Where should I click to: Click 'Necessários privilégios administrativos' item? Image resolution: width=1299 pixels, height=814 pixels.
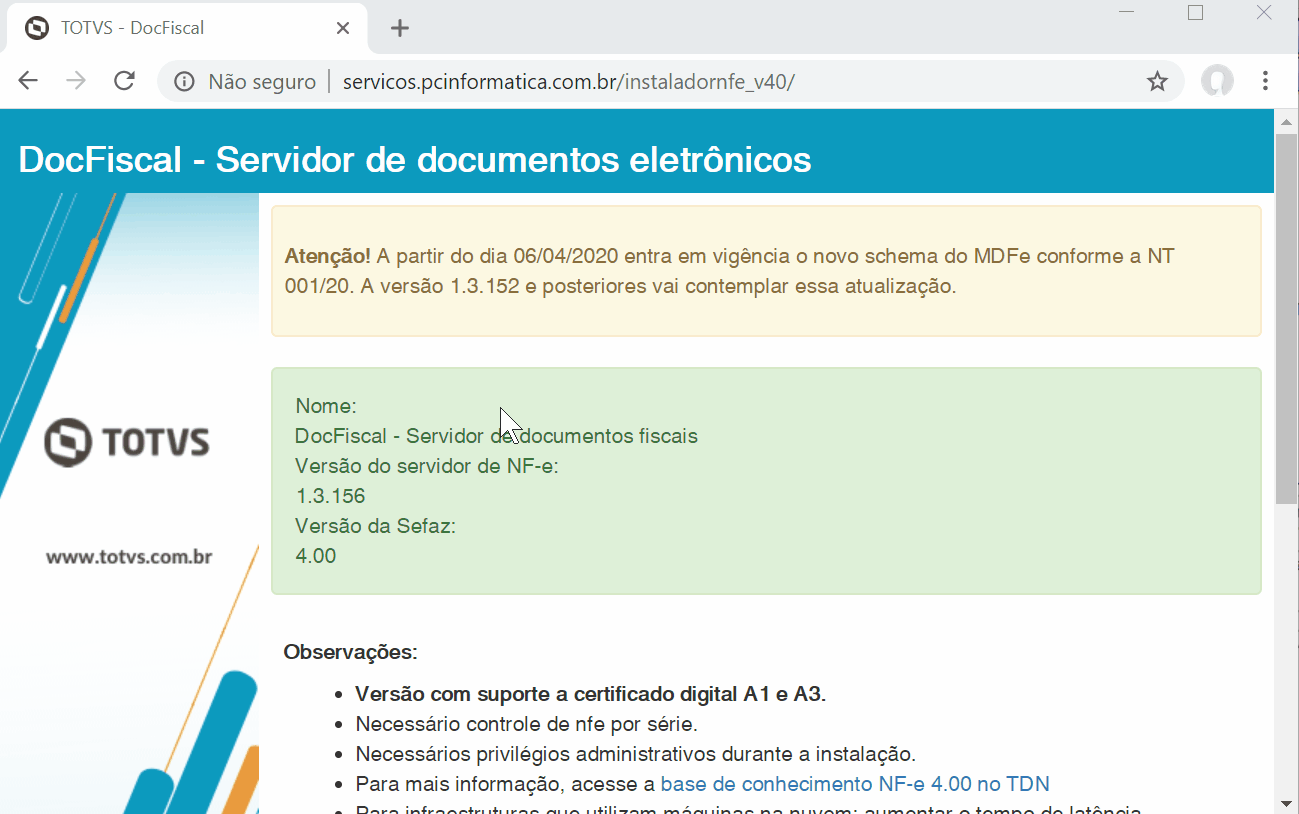pyautogui.click(x=636, y=754)
